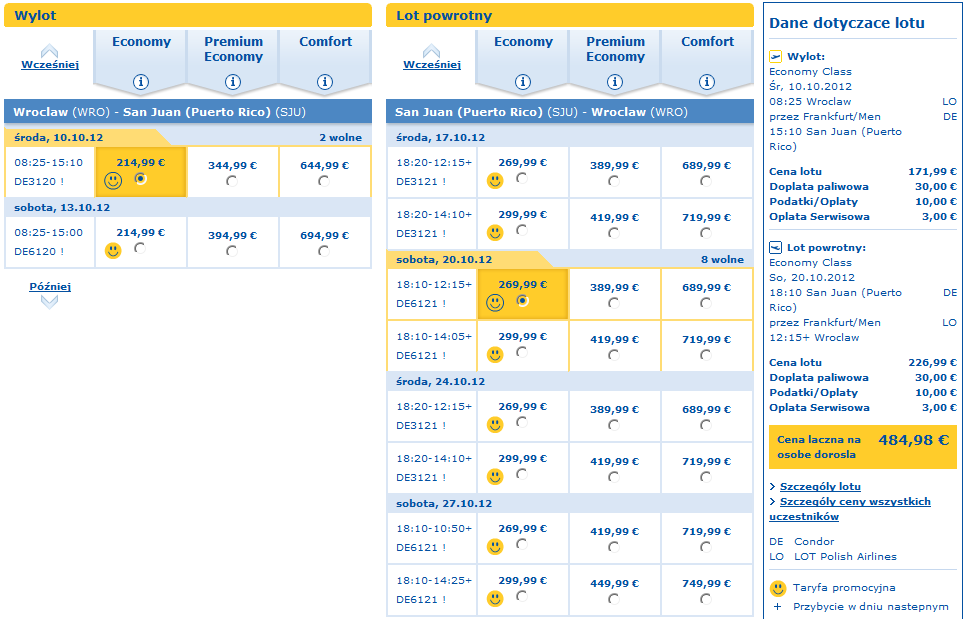Click info icon under outbound Comfort column
Image resolution: width=968 pixels, height=619 pixels.
point(325,82)
